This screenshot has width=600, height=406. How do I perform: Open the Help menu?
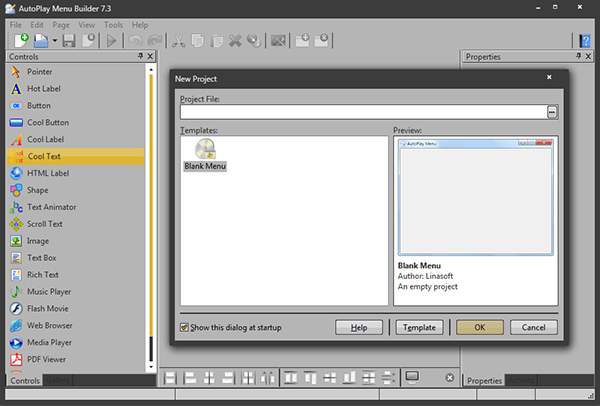pos(140,25)
